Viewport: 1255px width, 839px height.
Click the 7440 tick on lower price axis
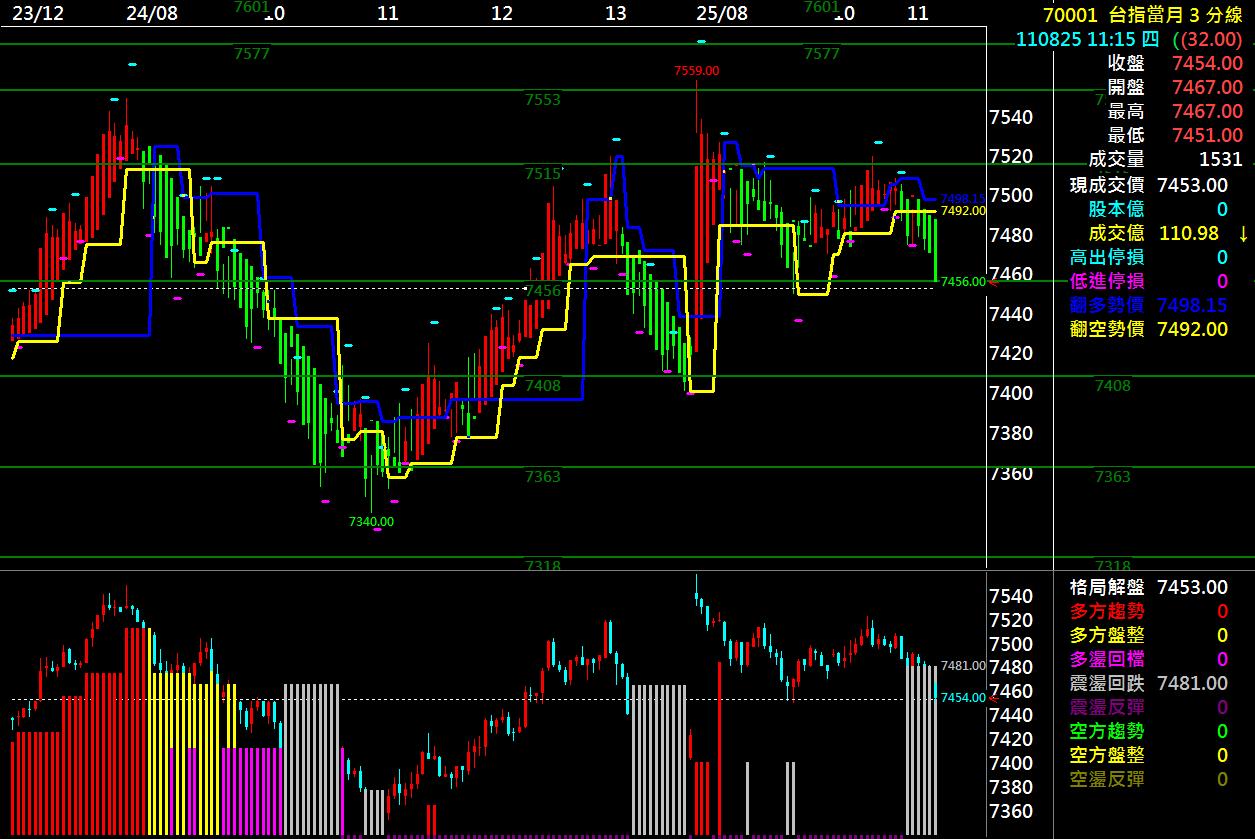(1011, 715)
